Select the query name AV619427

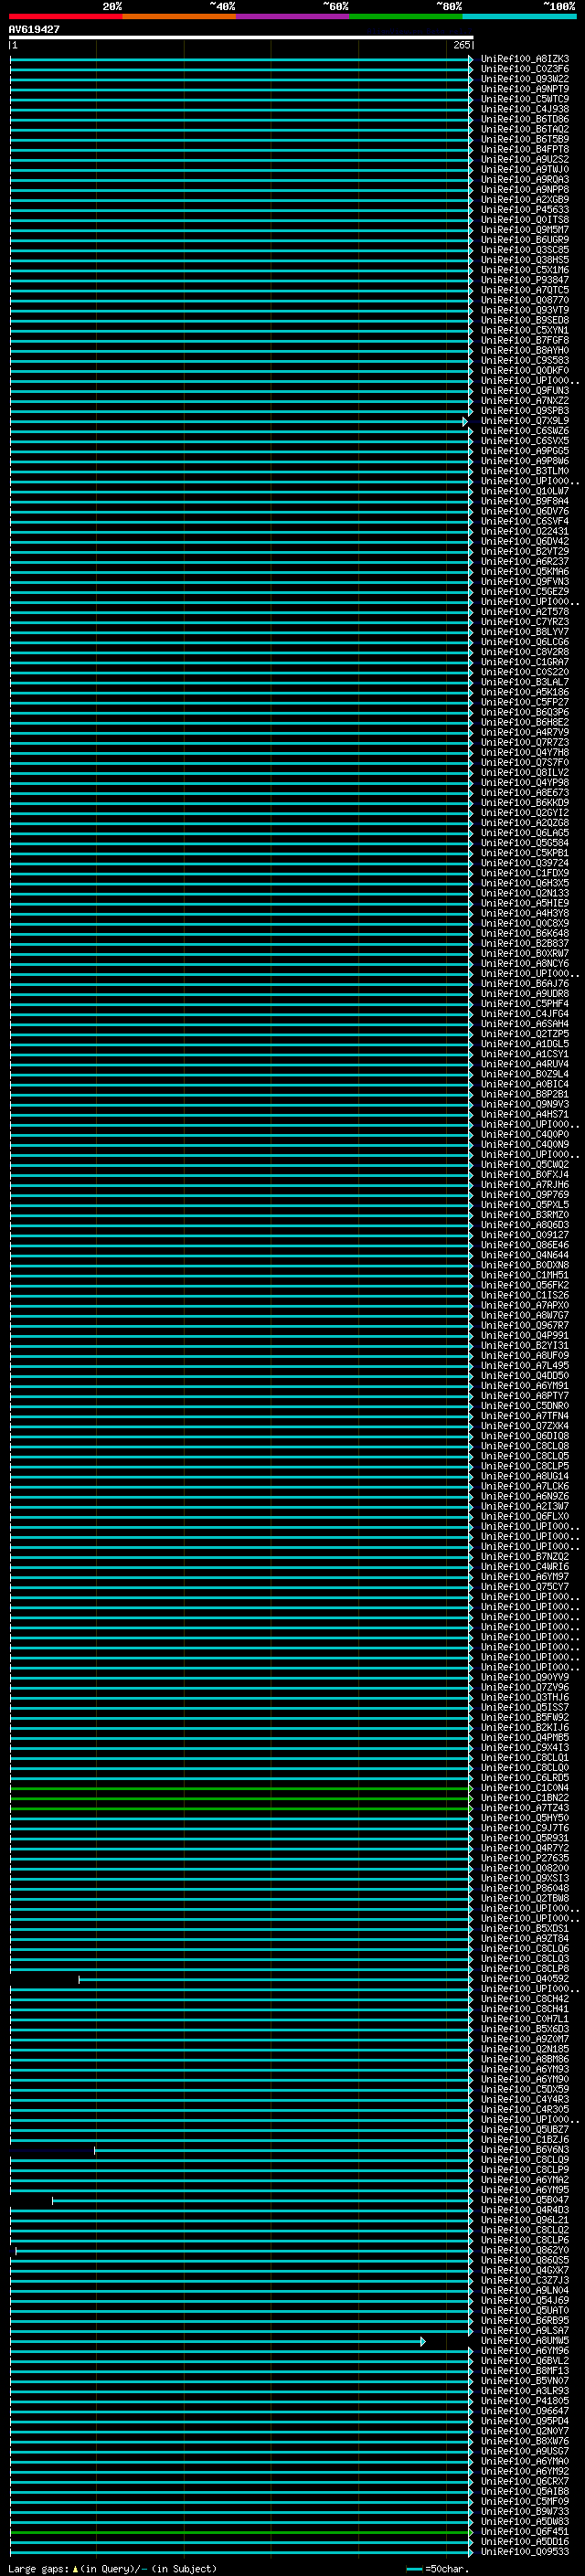pos(34,30)
